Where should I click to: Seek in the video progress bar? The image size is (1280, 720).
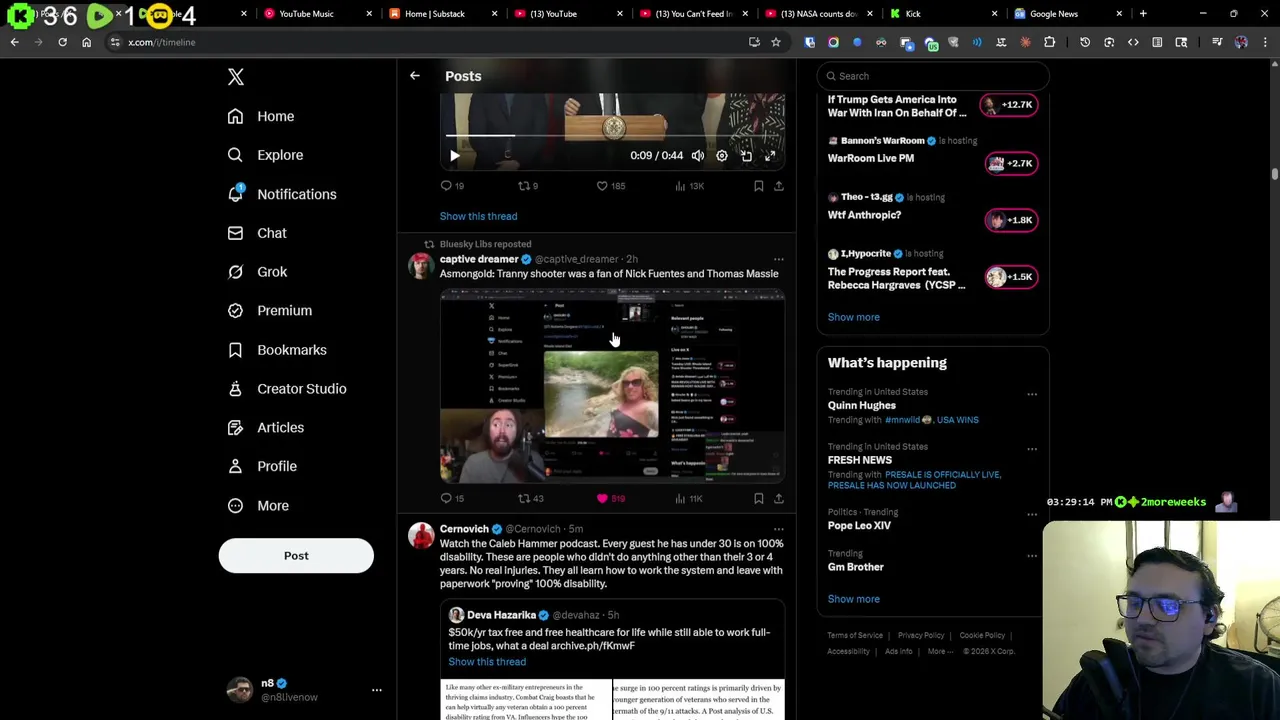[x=612, y=135]
